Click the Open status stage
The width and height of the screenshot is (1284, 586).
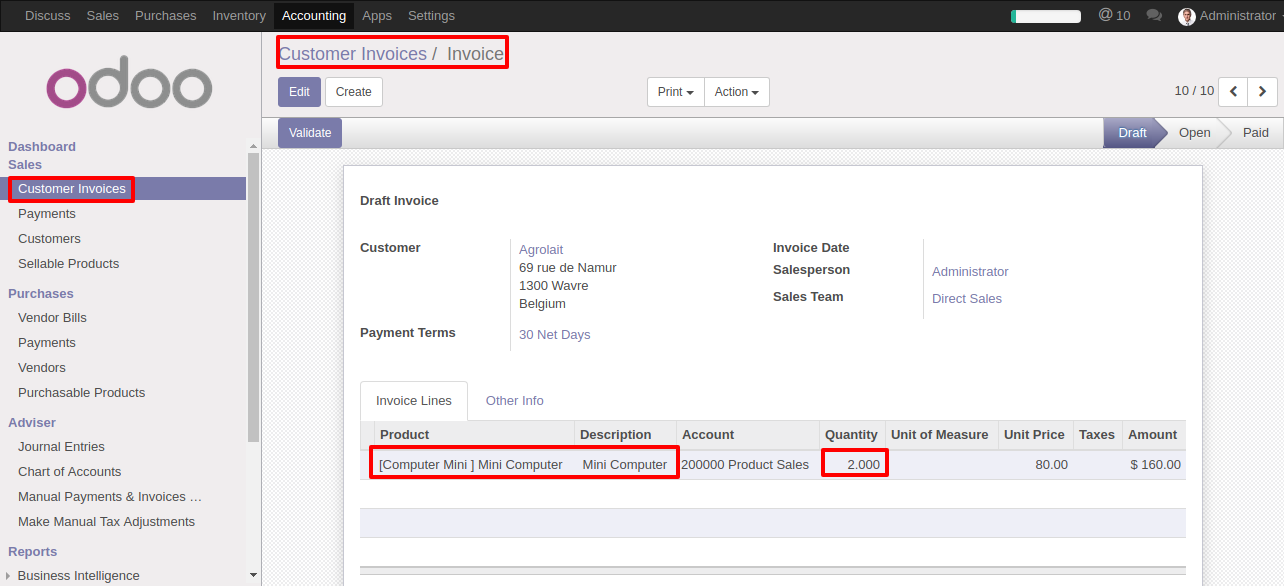(x=1194, y=133)
